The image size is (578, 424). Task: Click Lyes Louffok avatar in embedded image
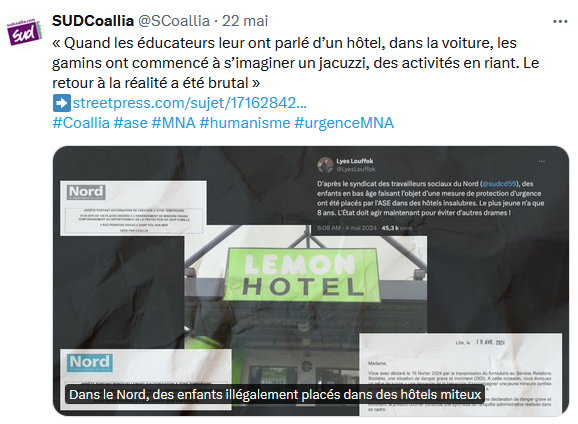[325, 164]
